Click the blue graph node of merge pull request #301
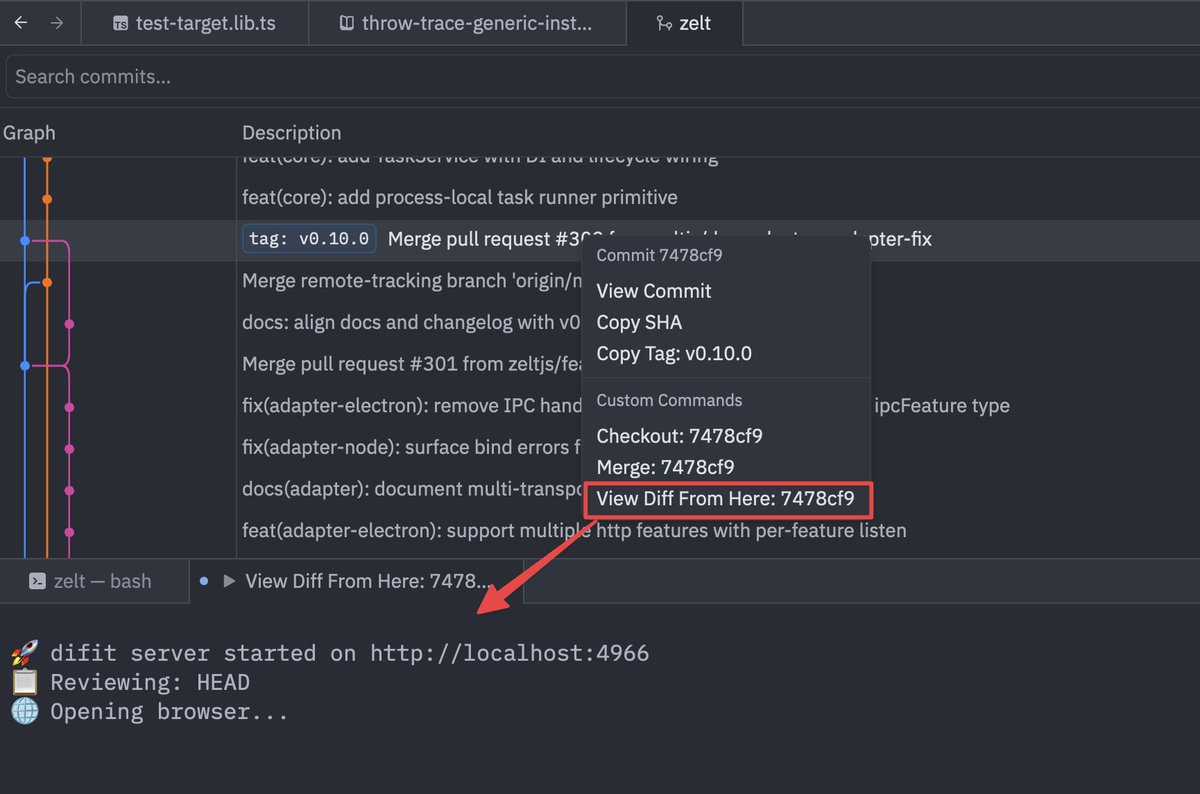1200x794 pixels. pyautogui.click(x=25, y=366)
